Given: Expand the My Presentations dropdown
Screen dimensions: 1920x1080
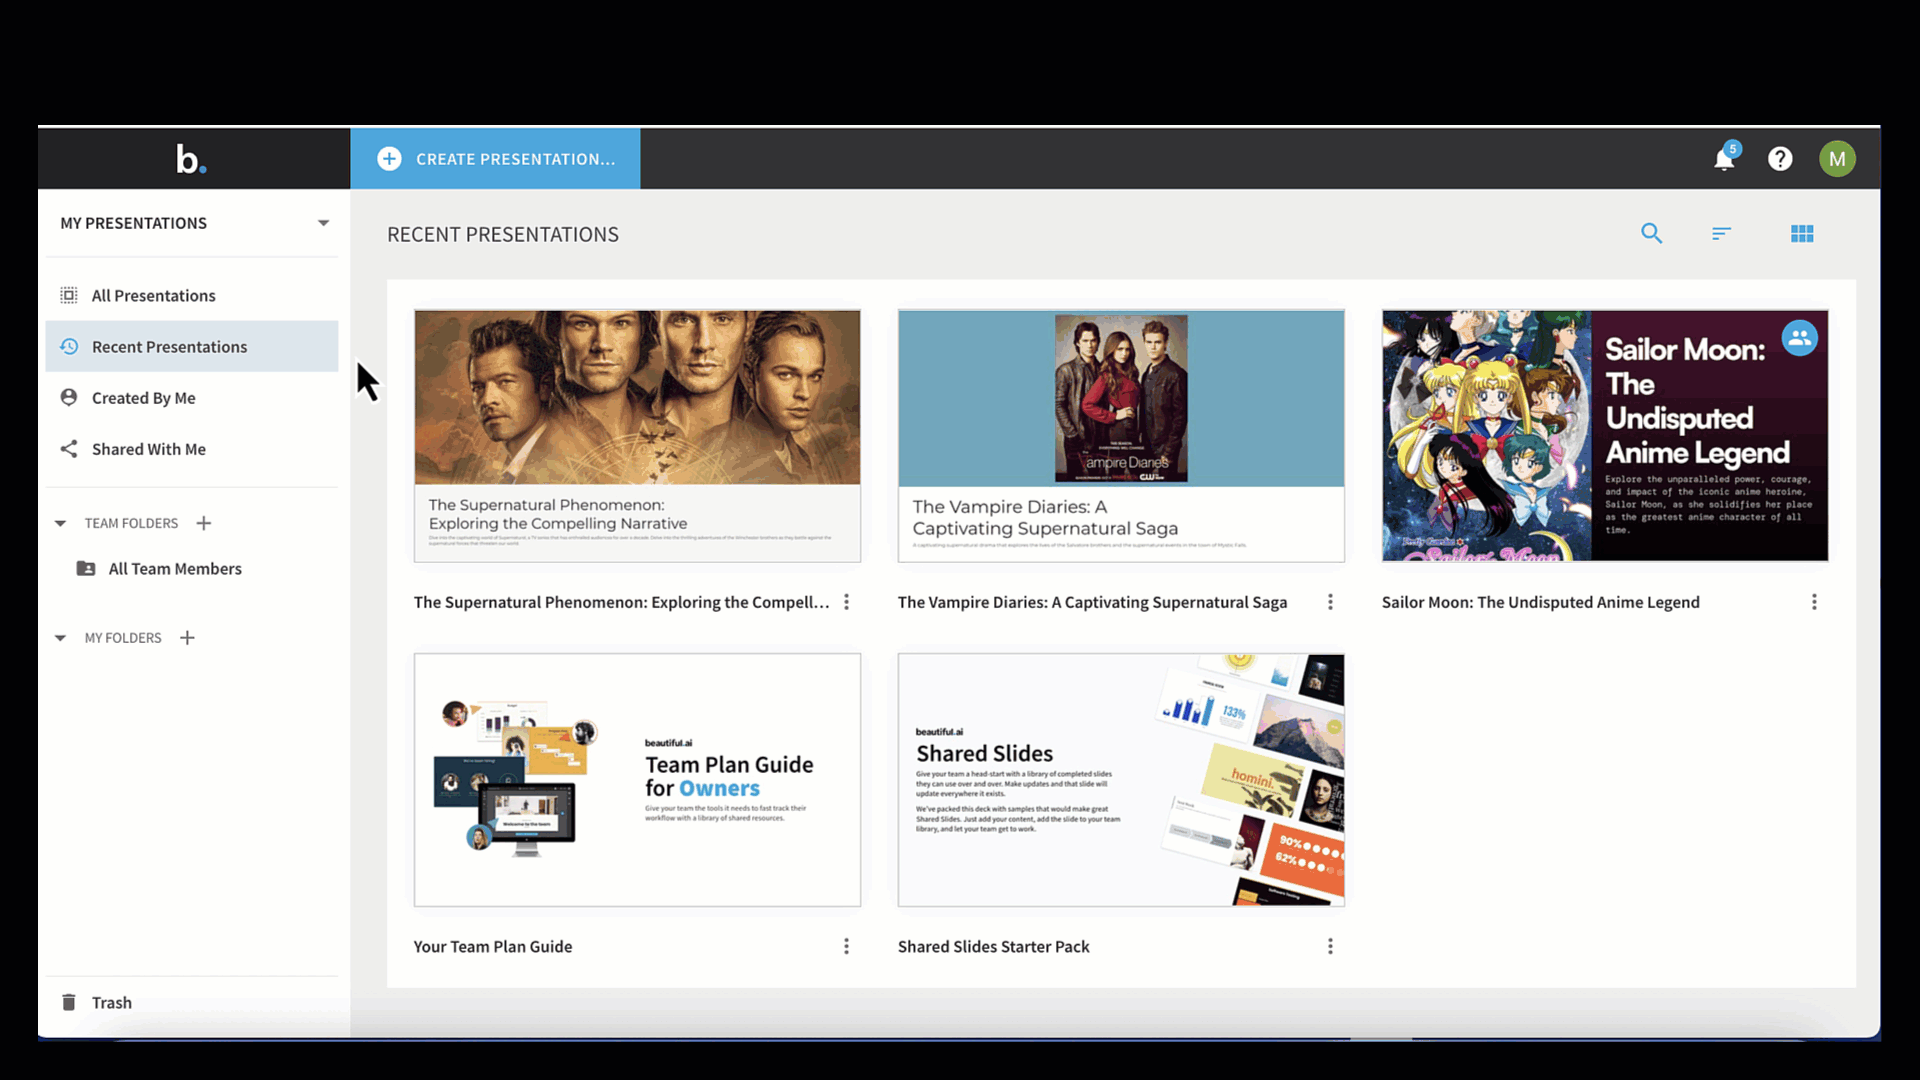Looking at the screenshot, I should click(323, 223).
